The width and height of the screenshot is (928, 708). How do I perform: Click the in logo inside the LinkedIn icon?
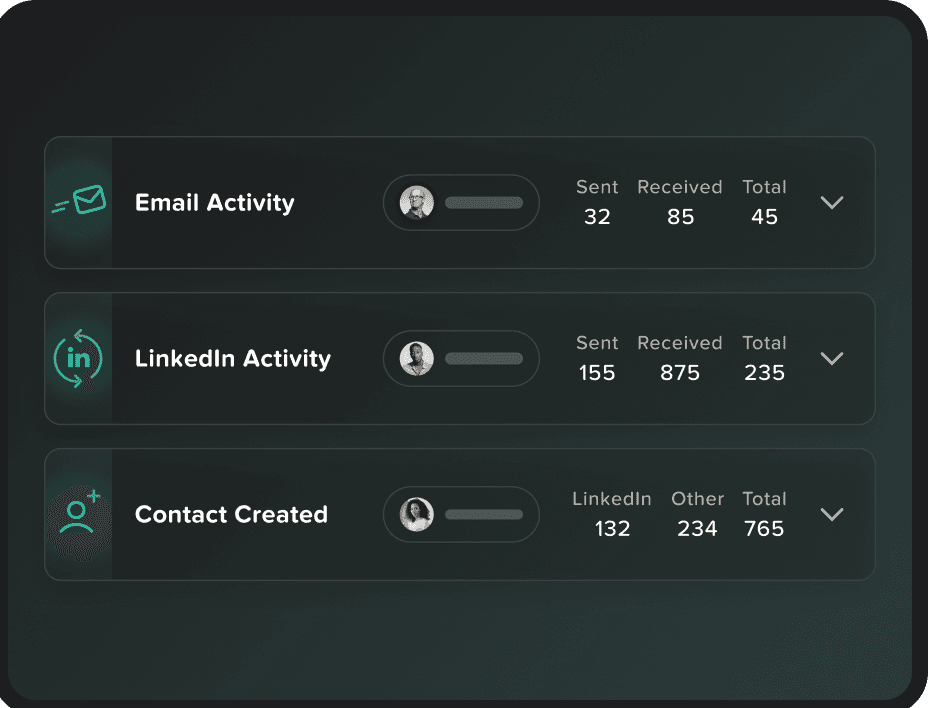point(78,360)
